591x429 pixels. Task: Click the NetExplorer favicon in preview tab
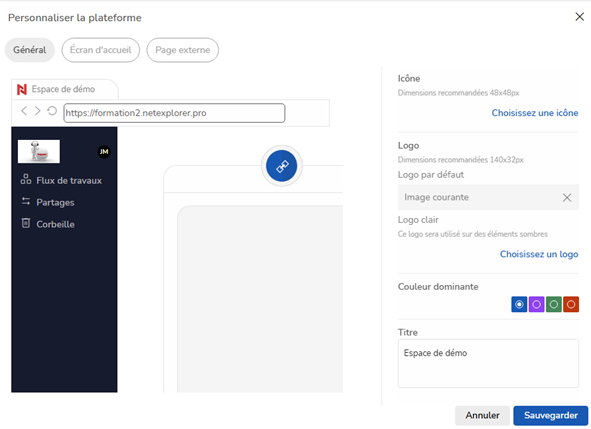coord(22,89)
